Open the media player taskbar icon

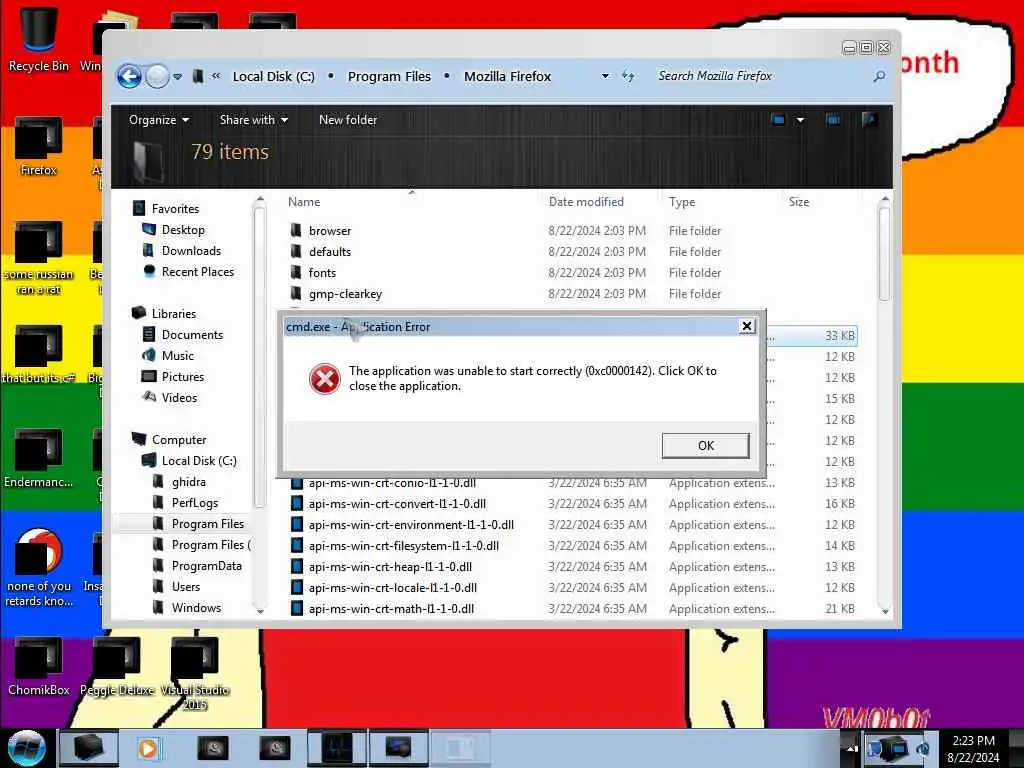[x=148, y=748]
